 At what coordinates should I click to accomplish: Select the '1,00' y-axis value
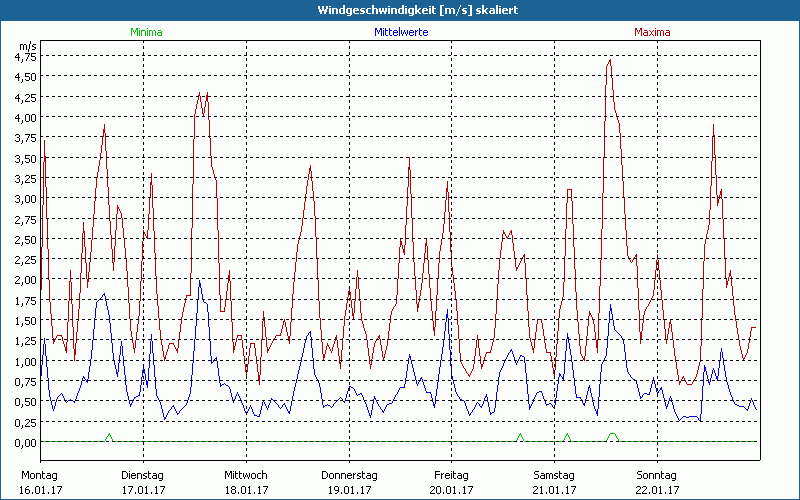26,361
